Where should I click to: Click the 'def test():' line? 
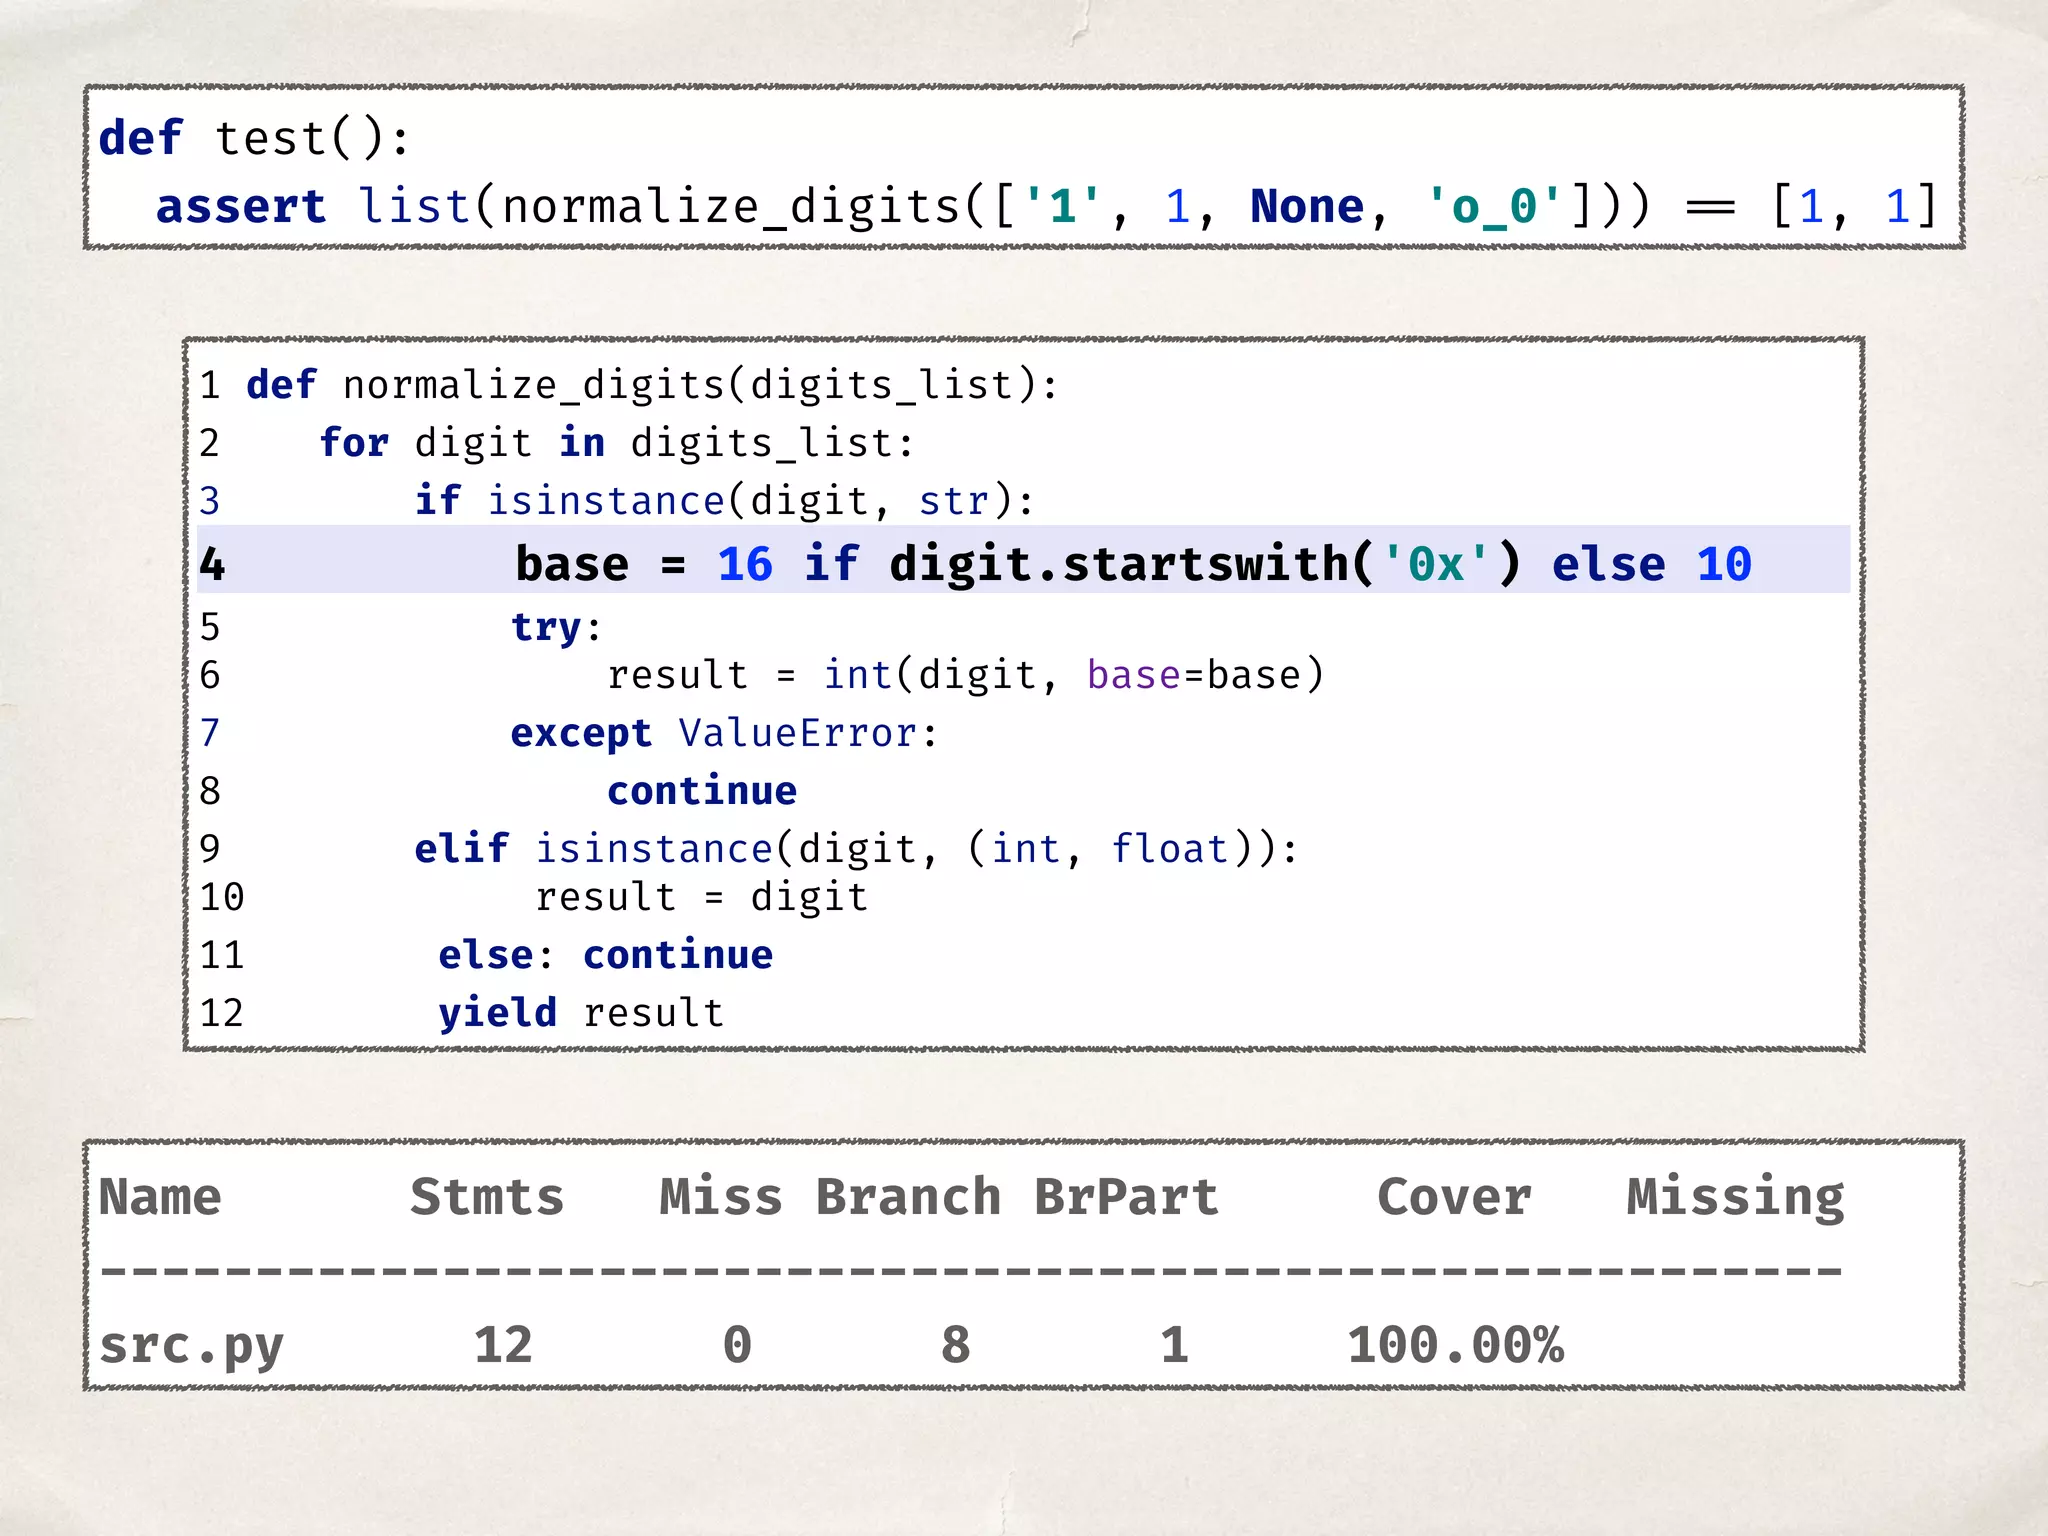point(254,138)
